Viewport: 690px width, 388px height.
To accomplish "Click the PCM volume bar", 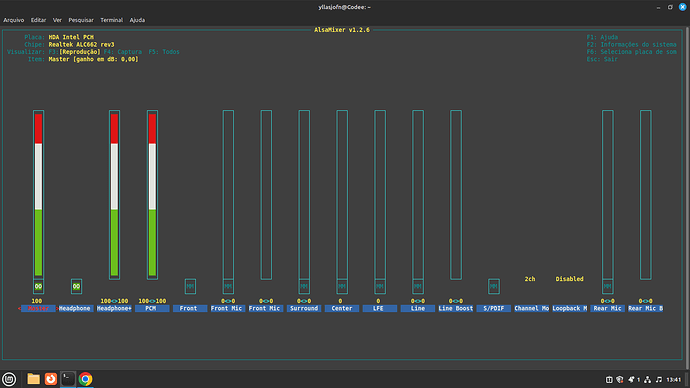I will point(152,194).
